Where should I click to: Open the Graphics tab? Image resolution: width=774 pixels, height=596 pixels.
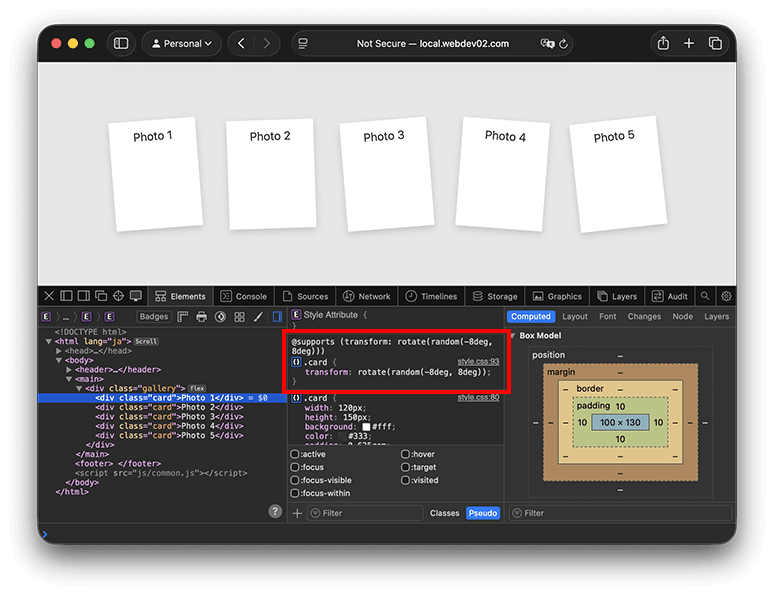[x=557, y=296]
